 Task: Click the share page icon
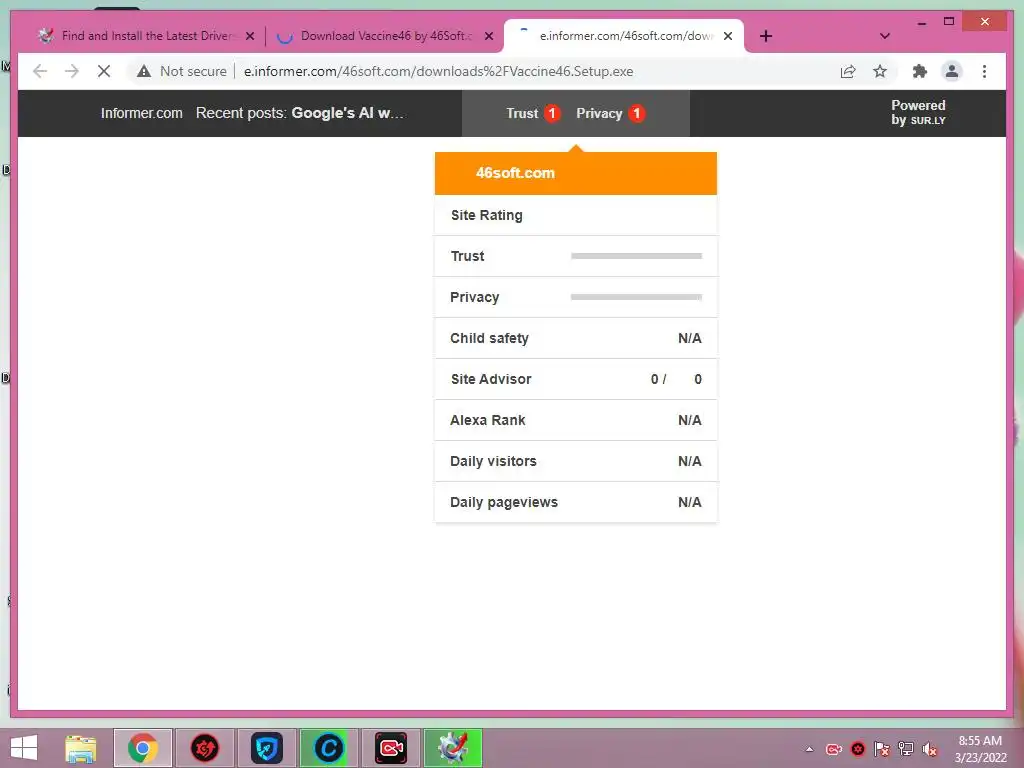(x=848, y=71)
